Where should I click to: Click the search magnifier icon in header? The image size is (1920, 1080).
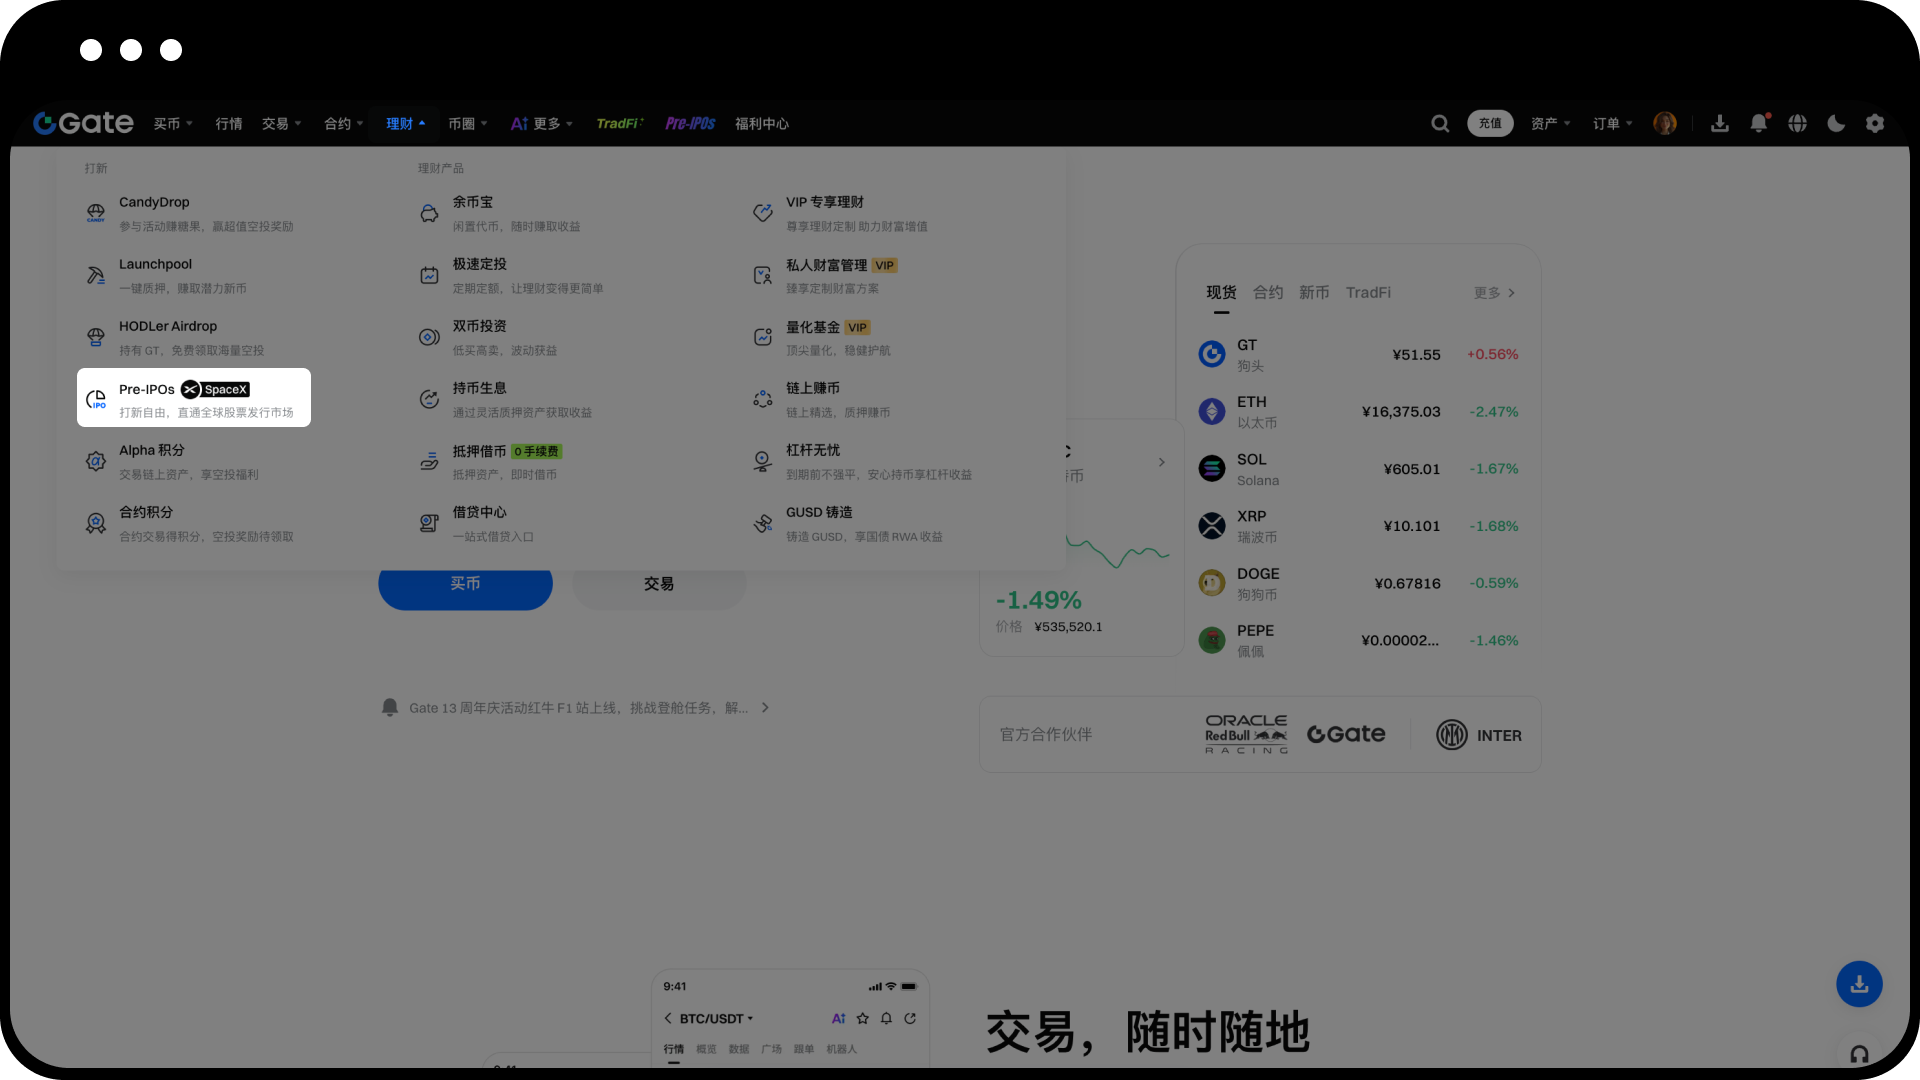(1440, 123)
